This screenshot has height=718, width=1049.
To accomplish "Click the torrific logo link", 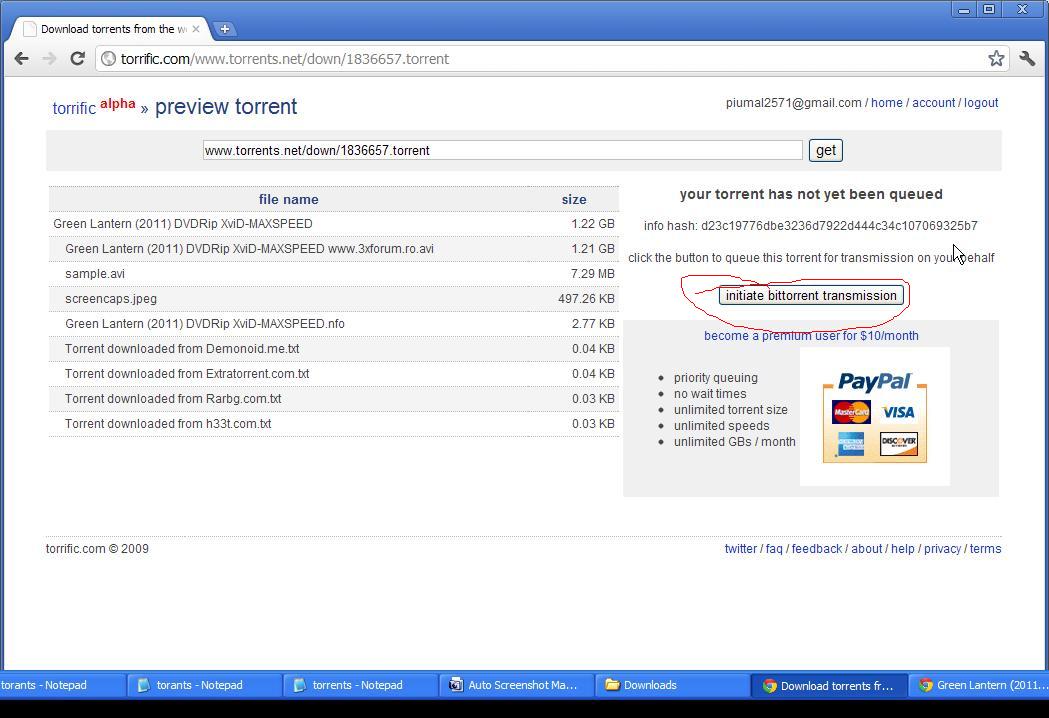I will coord(74,108).
